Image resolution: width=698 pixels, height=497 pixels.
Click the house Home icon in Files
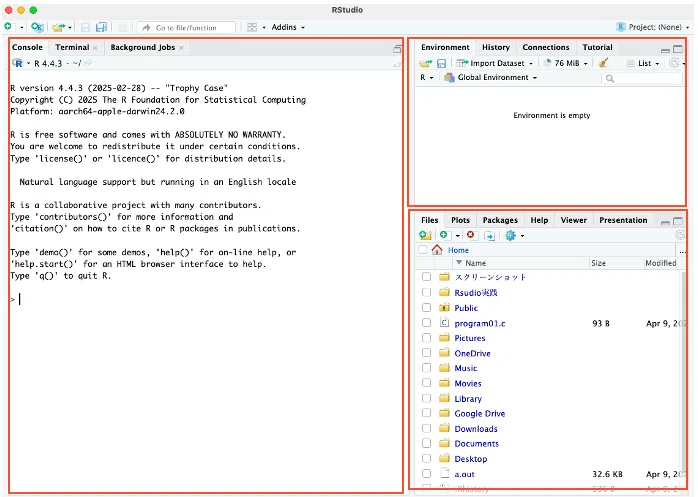coord(437,250)
